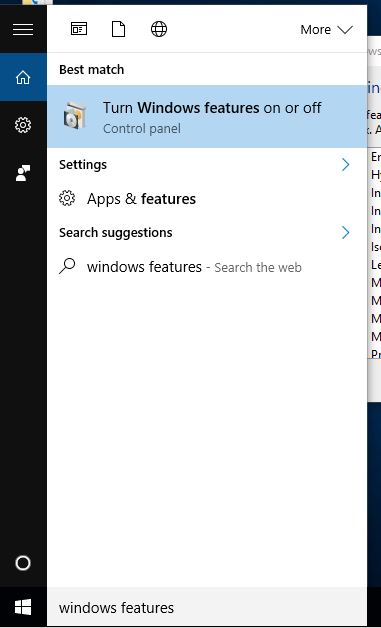Image resolution: width=381 pixels, height=628 pixels.
Task: Click gear icon beside Apps & features
Action: (x=67, y=198)
